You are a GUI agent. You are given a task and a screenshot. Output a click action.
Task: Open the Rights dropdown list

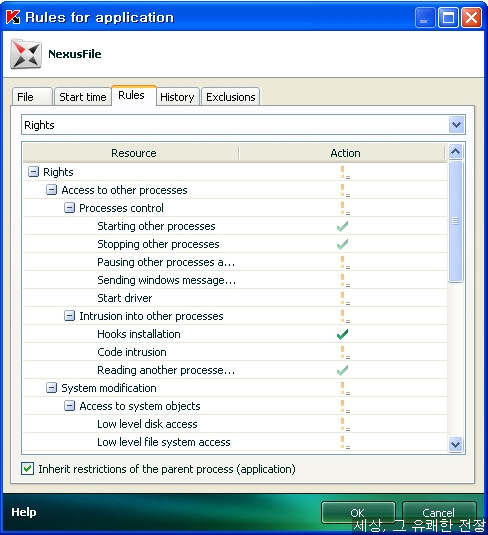[x=457, y=125]
